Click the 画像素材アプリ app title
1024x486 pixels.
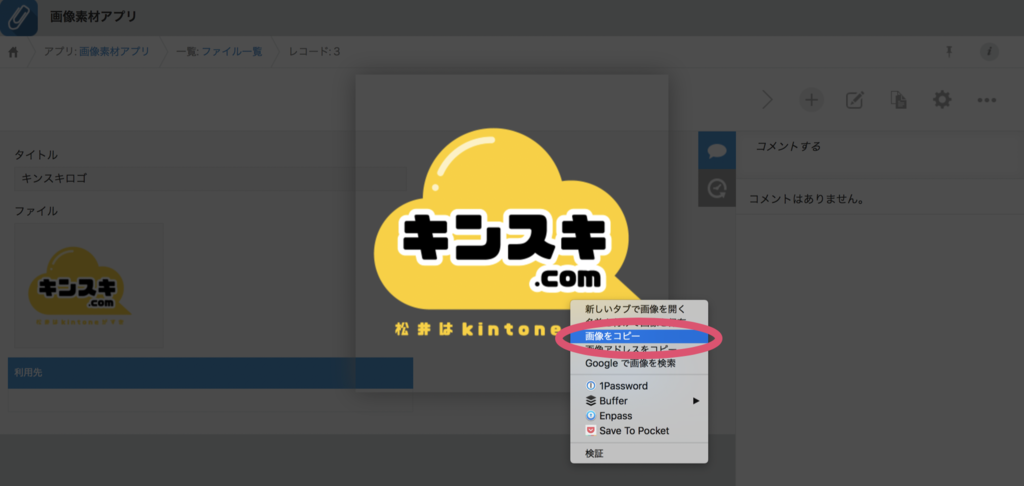pyautogui.click(x=93, y=17)
